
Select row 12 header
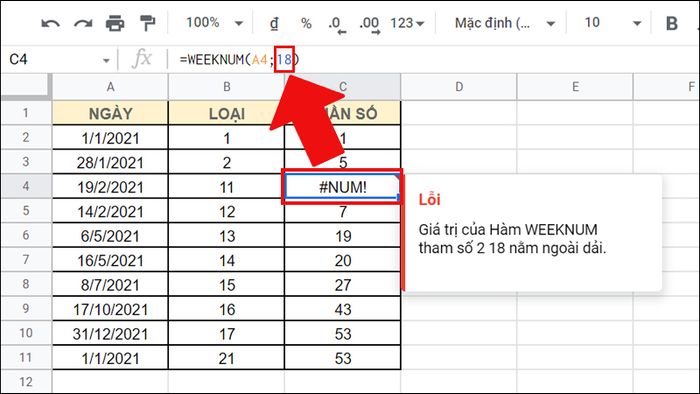pos(26,382)
